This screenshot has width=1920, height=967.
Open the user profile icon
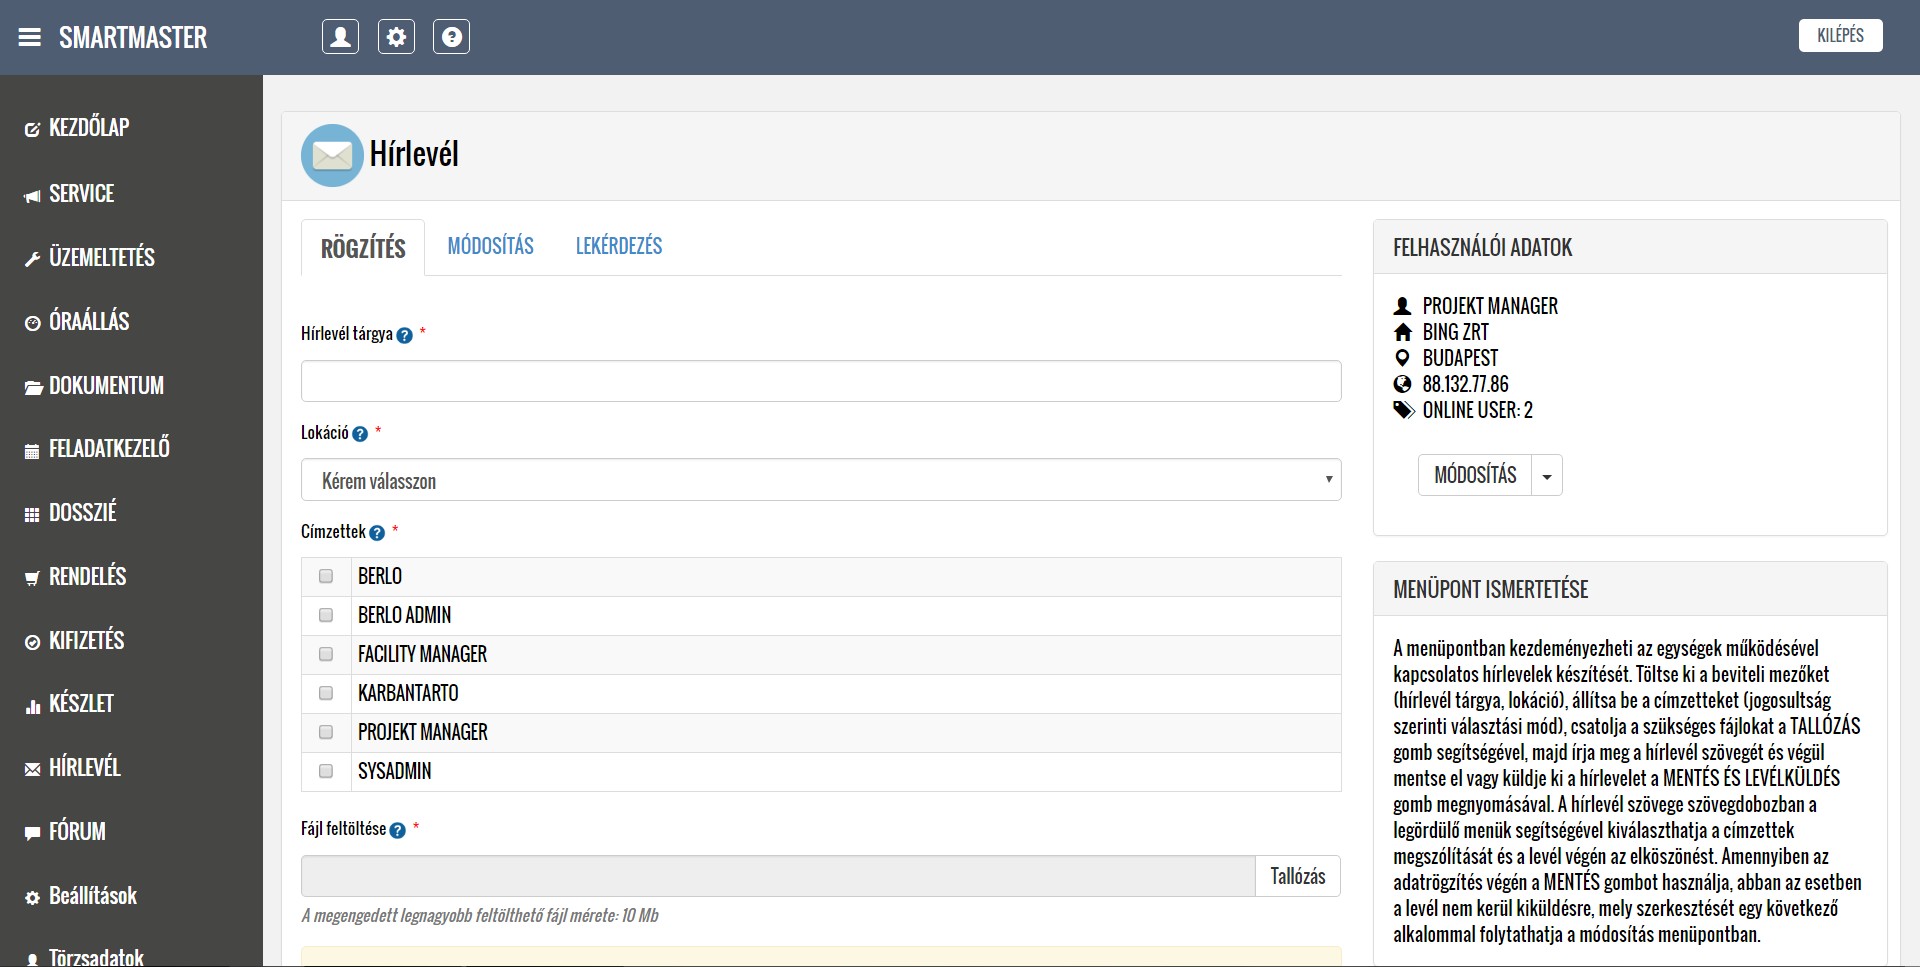click(340, 37)
